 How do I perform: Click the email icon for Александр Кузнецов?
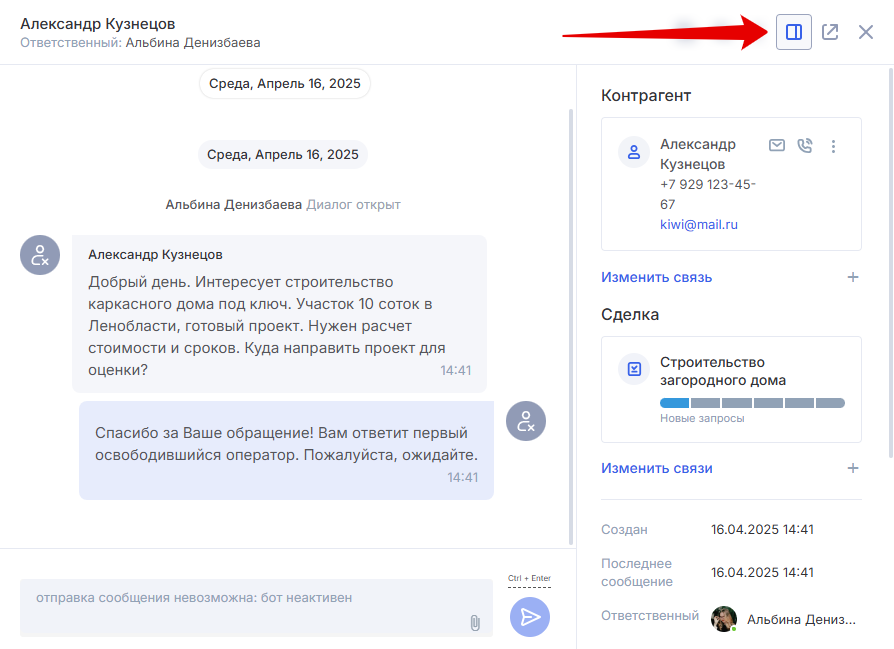pyautogui.click(x=777, y=146)
